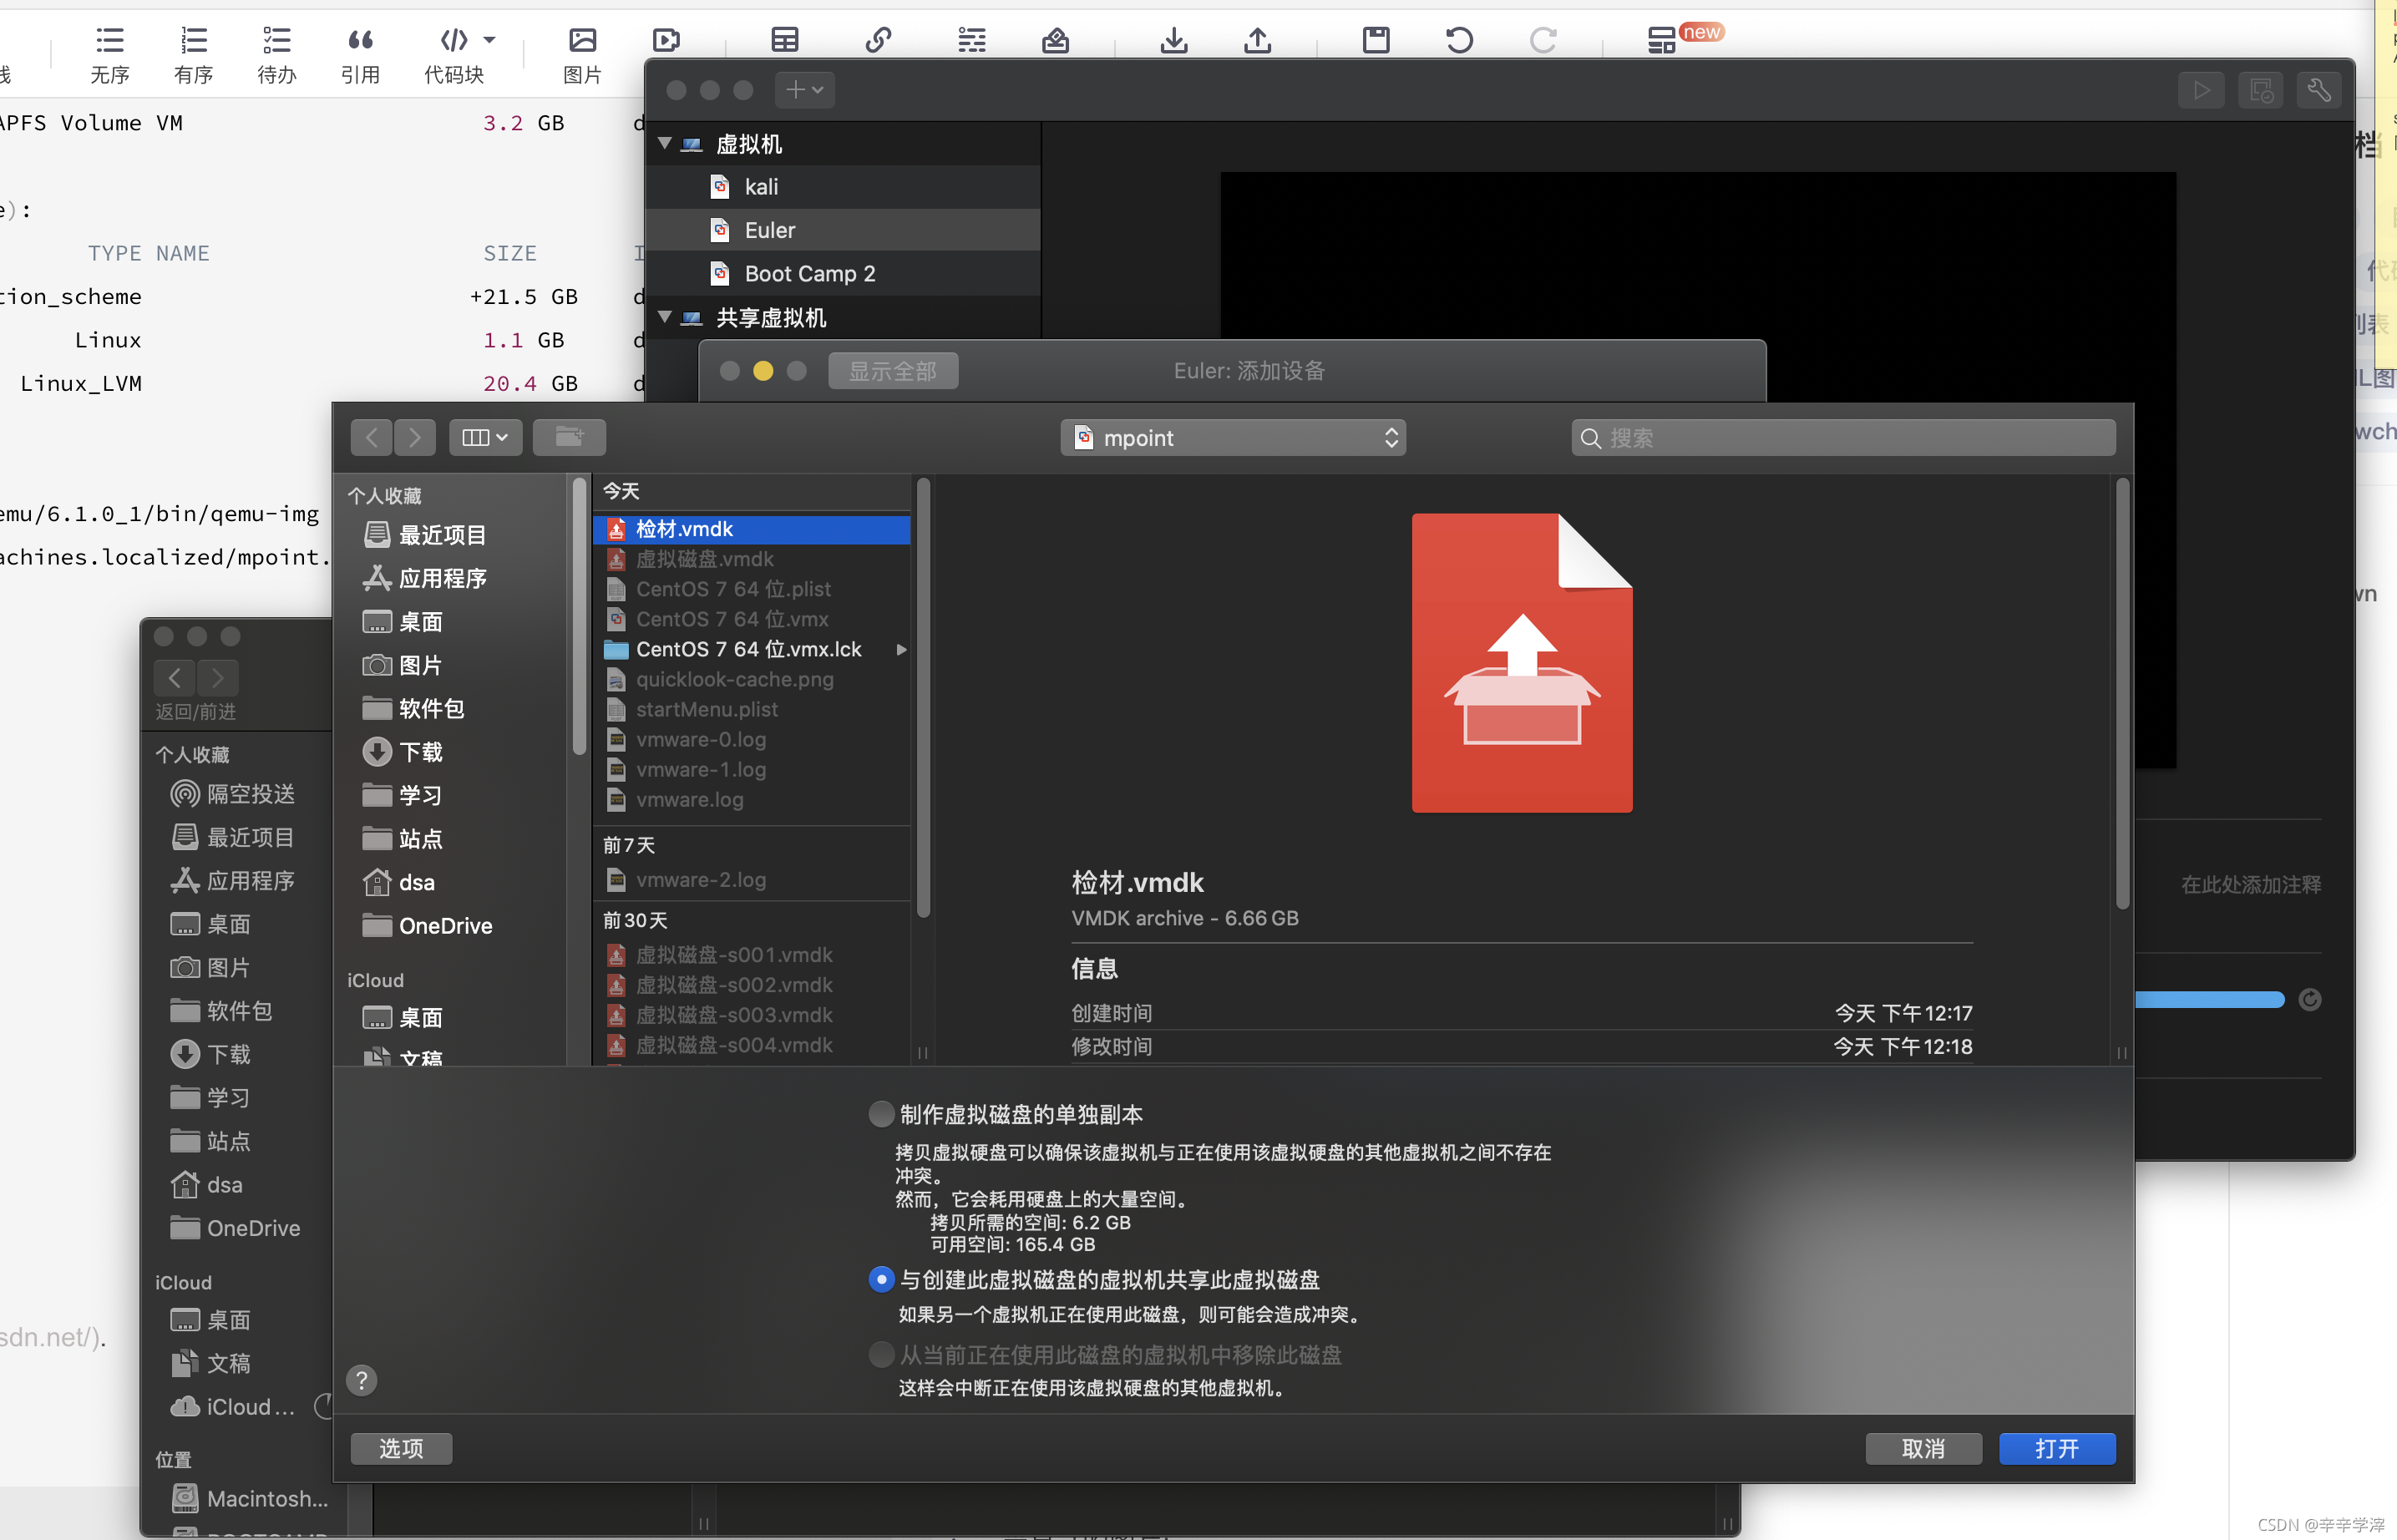Click the reset icon beside the blue slider

pyautogui.click(x=2309, y=999)
